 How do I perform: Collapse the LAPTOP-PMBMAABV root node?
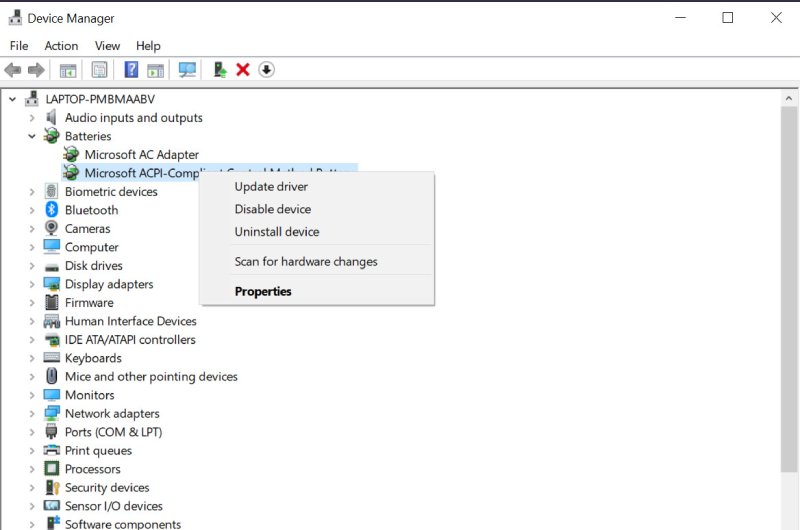point(12,99)
